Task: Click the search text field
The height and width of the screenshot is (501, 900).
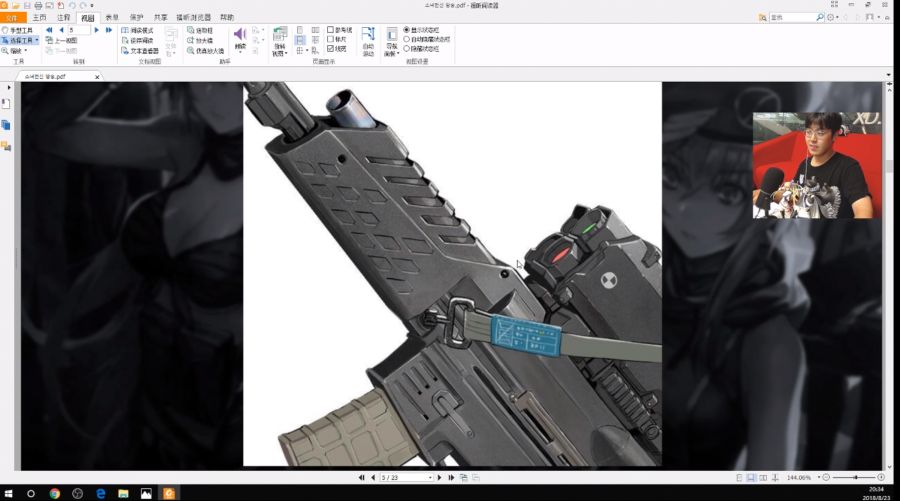Action: tap(792, 18)
